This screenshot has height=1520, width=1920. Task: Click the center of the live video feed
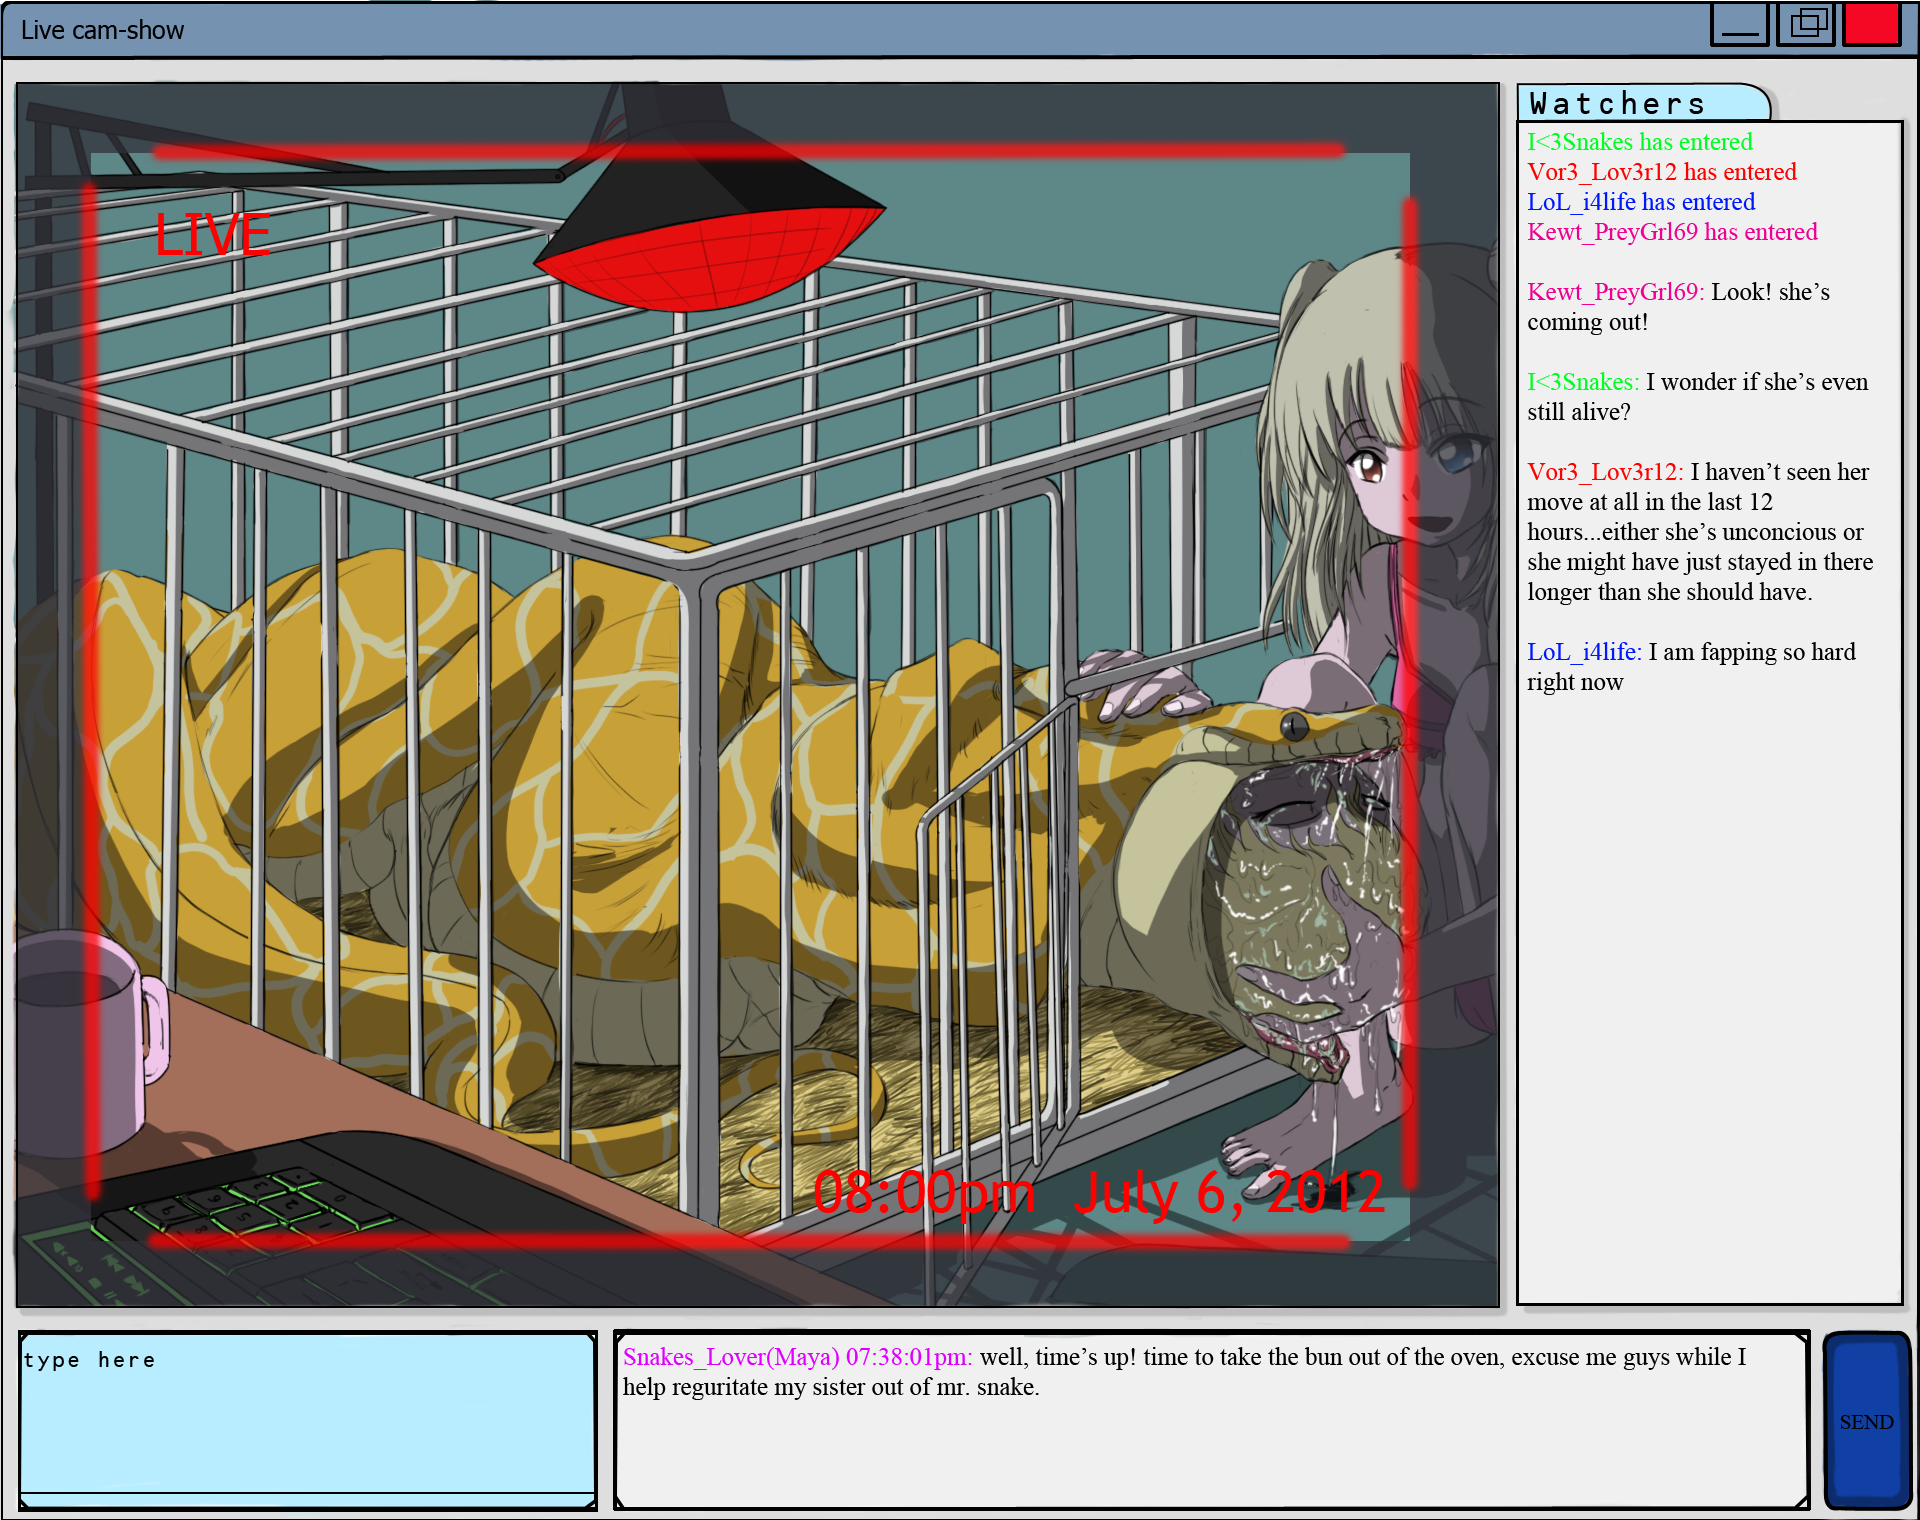point(757,694)
